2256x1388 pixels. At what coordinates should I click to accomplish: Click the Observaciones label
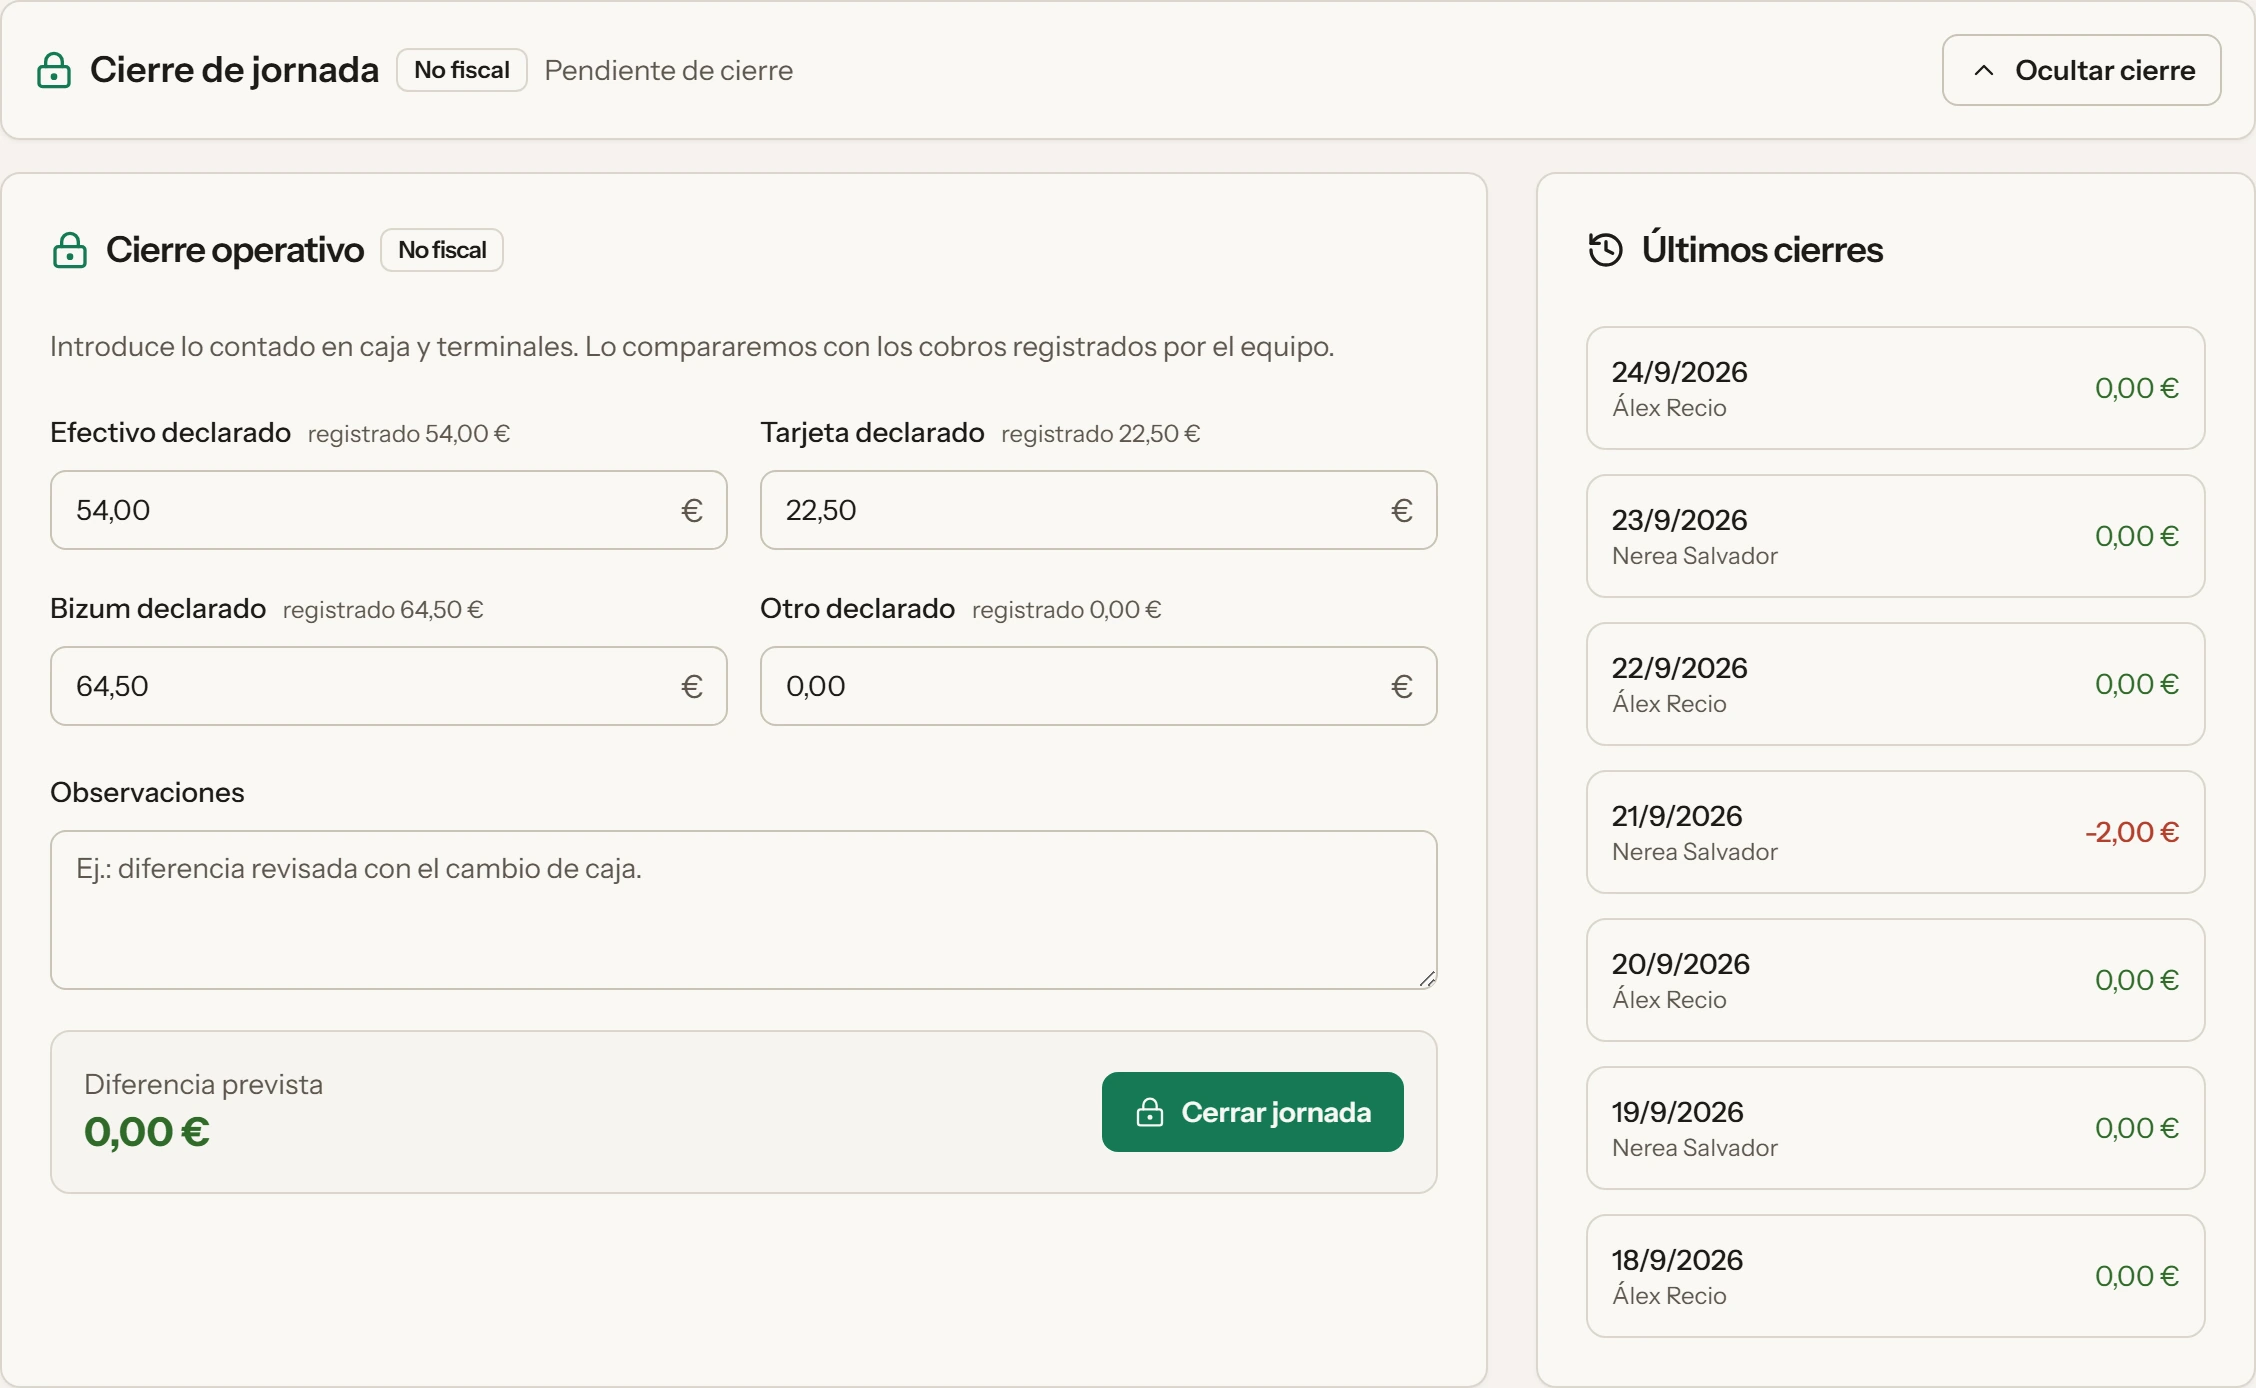pyautogui.click(x=147, y=793)
